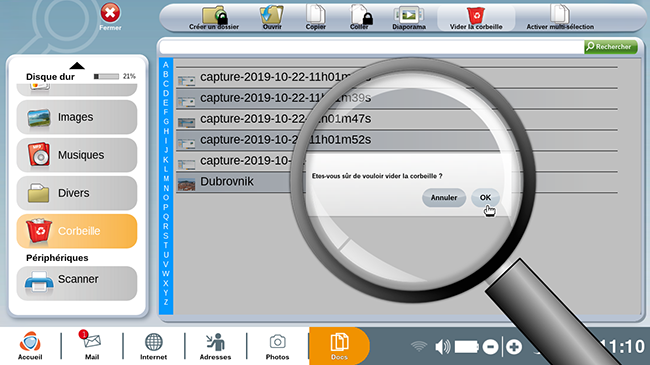The height and width of the screenshot is (365, 650).
Task: Click the Dubrovnik thumbnail image
Action: [187, 184]
